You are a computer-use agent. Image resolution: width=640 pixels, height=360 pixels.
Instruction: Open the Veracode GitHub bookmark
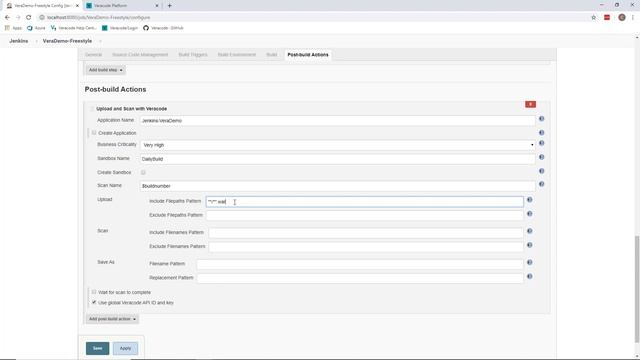163,28
